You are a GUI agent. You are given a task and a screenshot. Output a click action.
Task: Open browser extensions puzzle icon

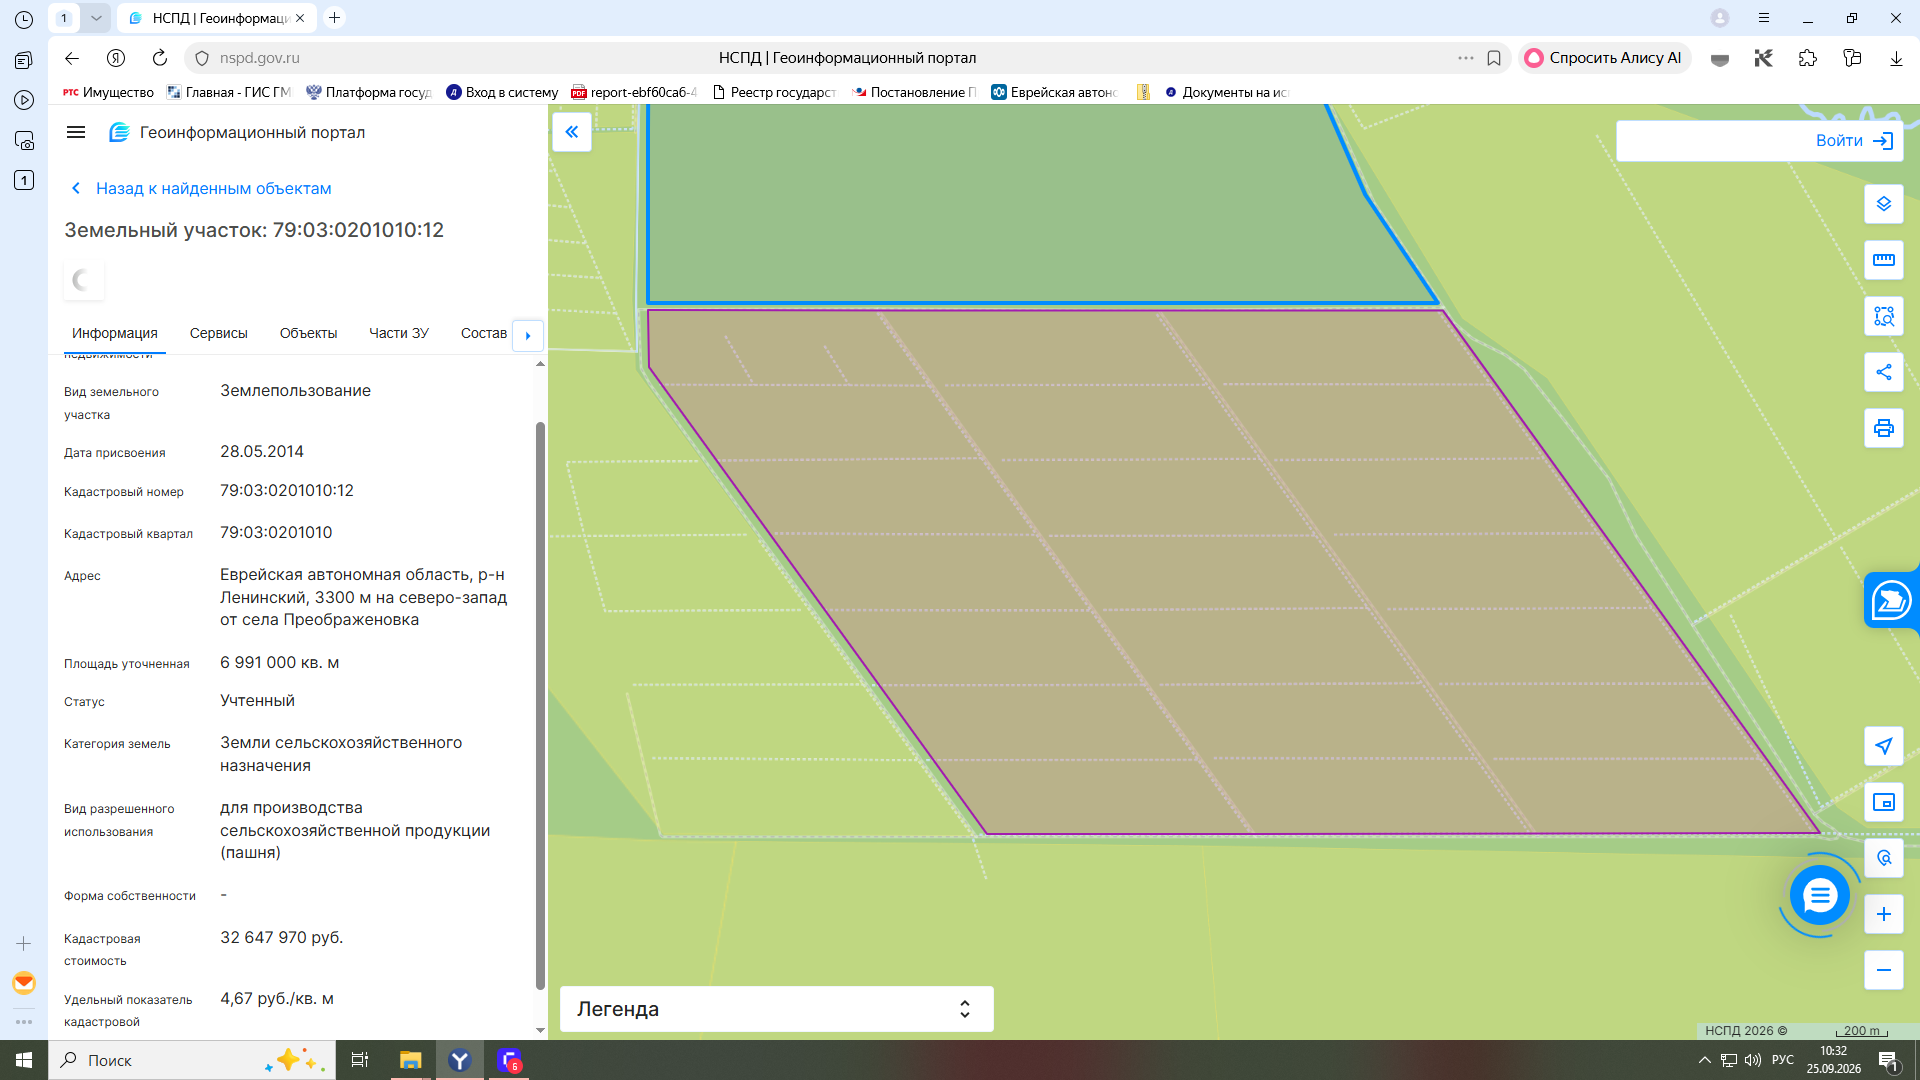[x=1807, y=58]
